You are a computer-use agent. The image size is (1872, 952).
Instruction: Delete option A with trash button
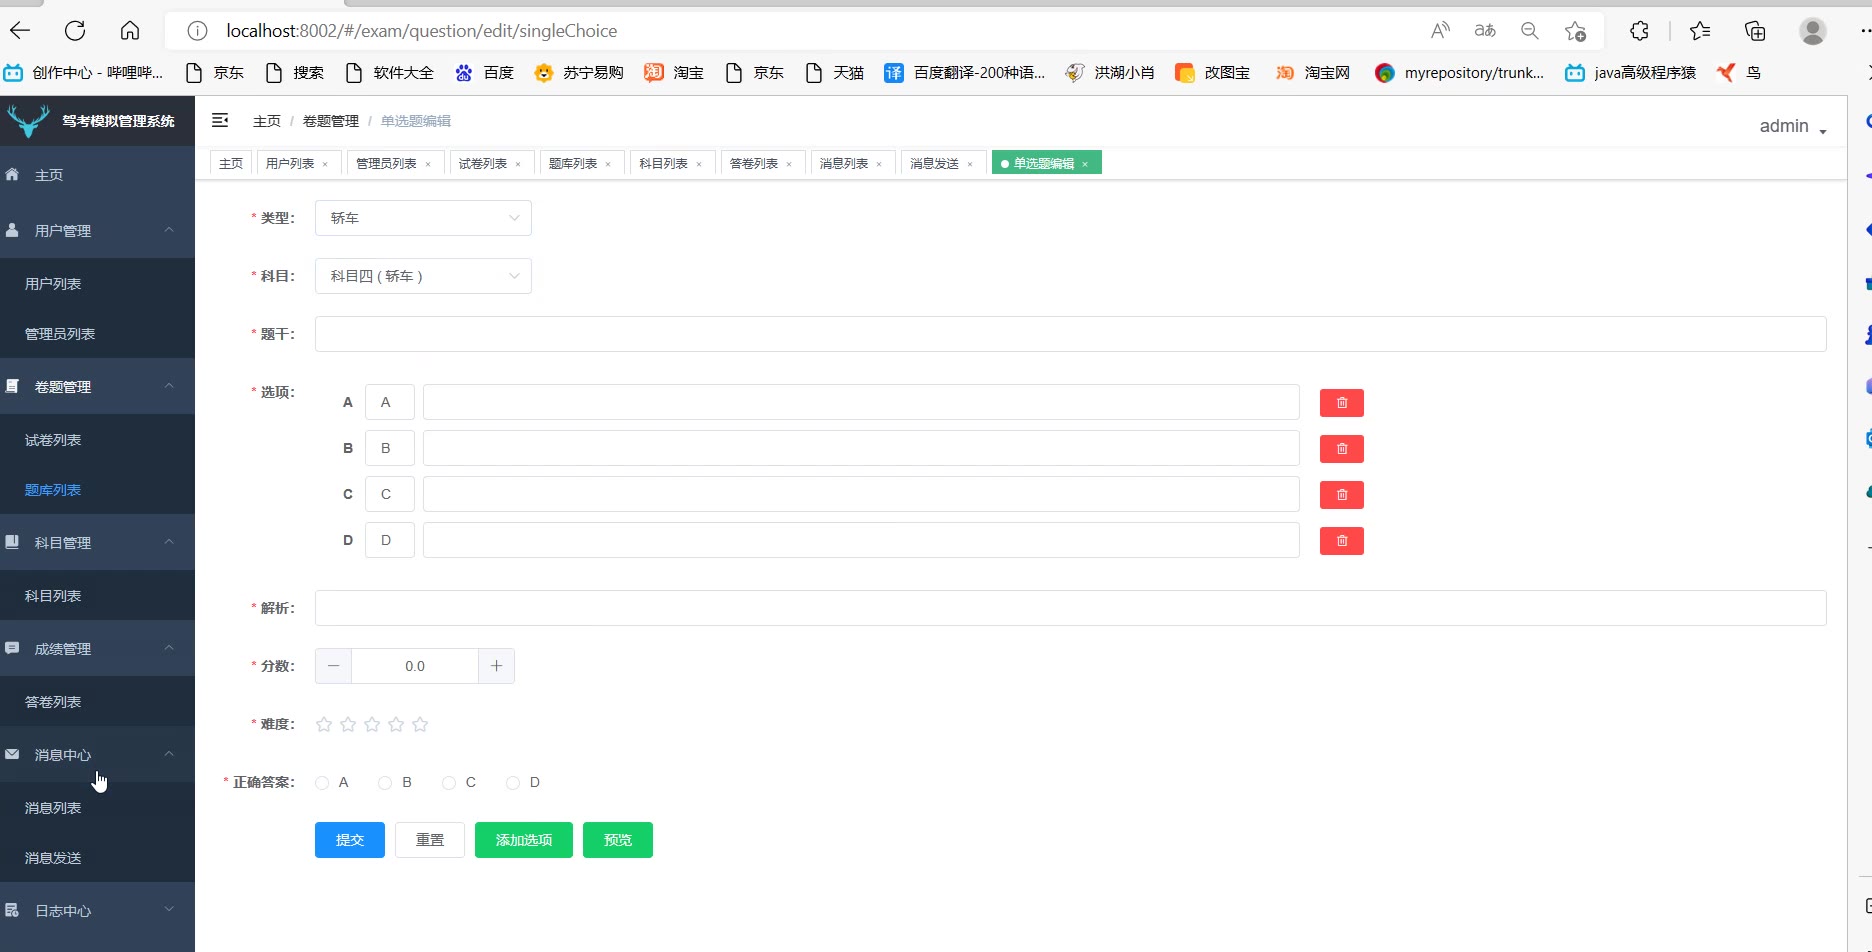[x=1342, y=402]
